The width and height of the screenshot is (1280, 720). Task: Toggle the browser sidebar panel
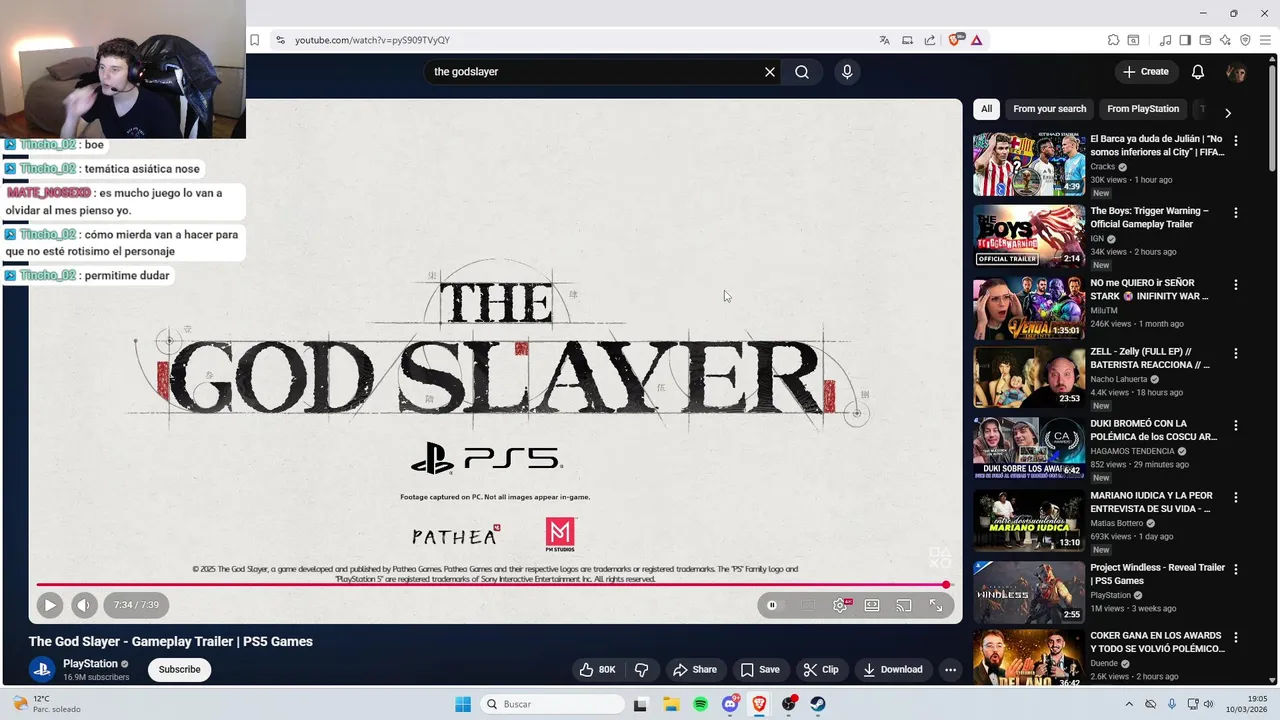1185,40
